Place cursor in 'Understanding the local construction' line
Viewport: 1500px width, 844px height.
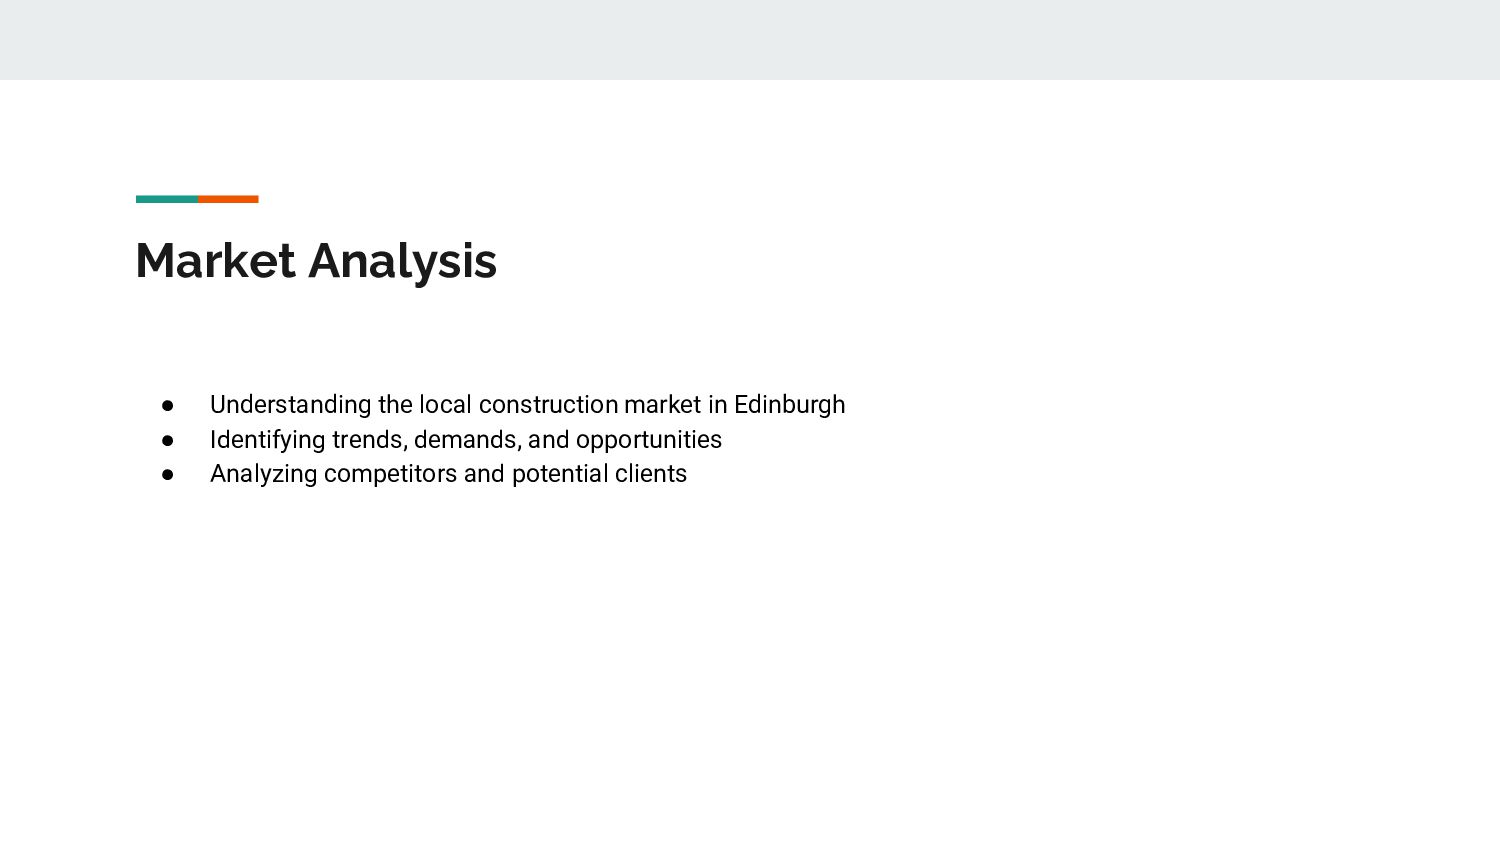(x=527, y=405)
